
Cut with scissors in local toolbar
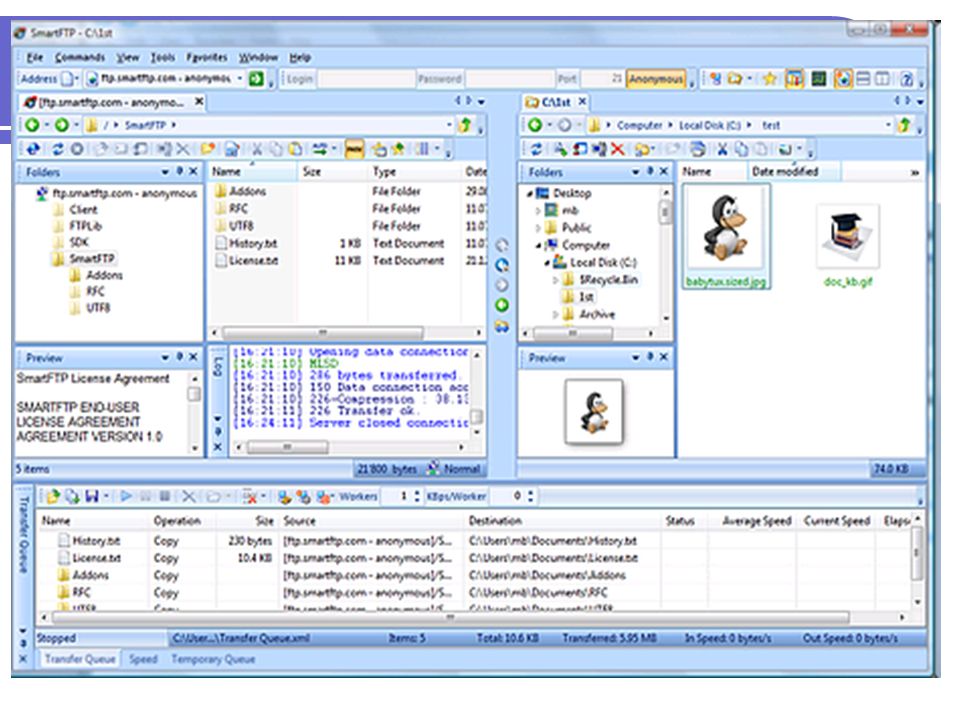click(722, 149)
